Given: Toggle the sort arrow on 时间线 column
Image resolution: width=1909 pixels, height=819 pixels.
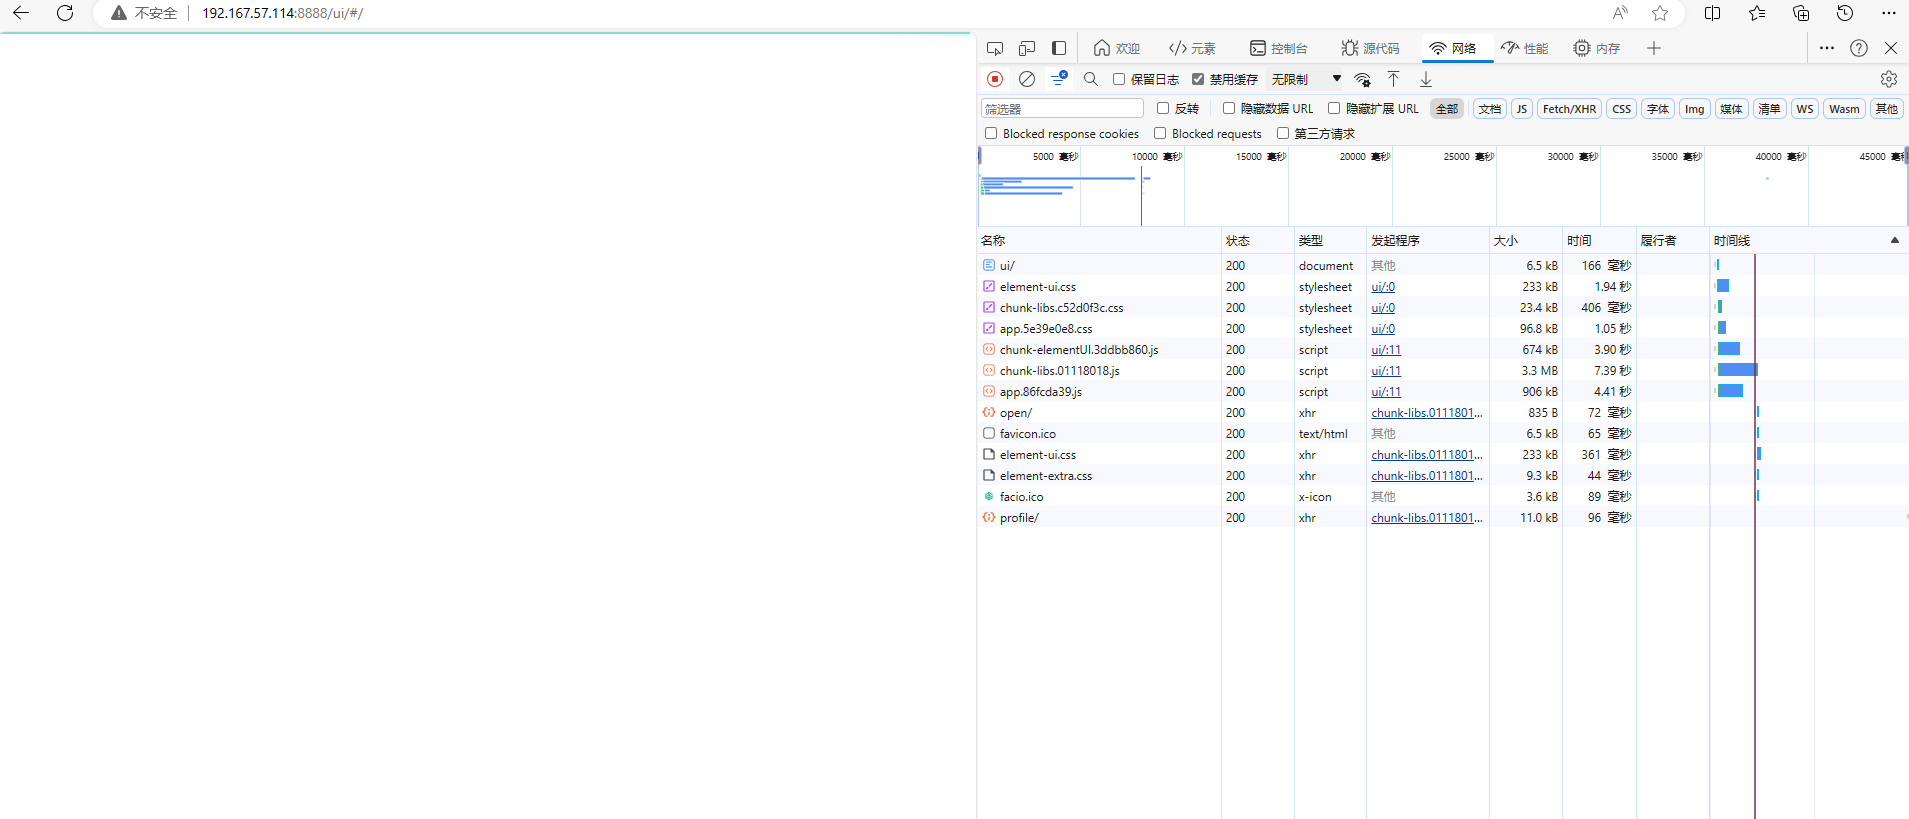Looking at the screenshot, I should tap(1894, 240).
